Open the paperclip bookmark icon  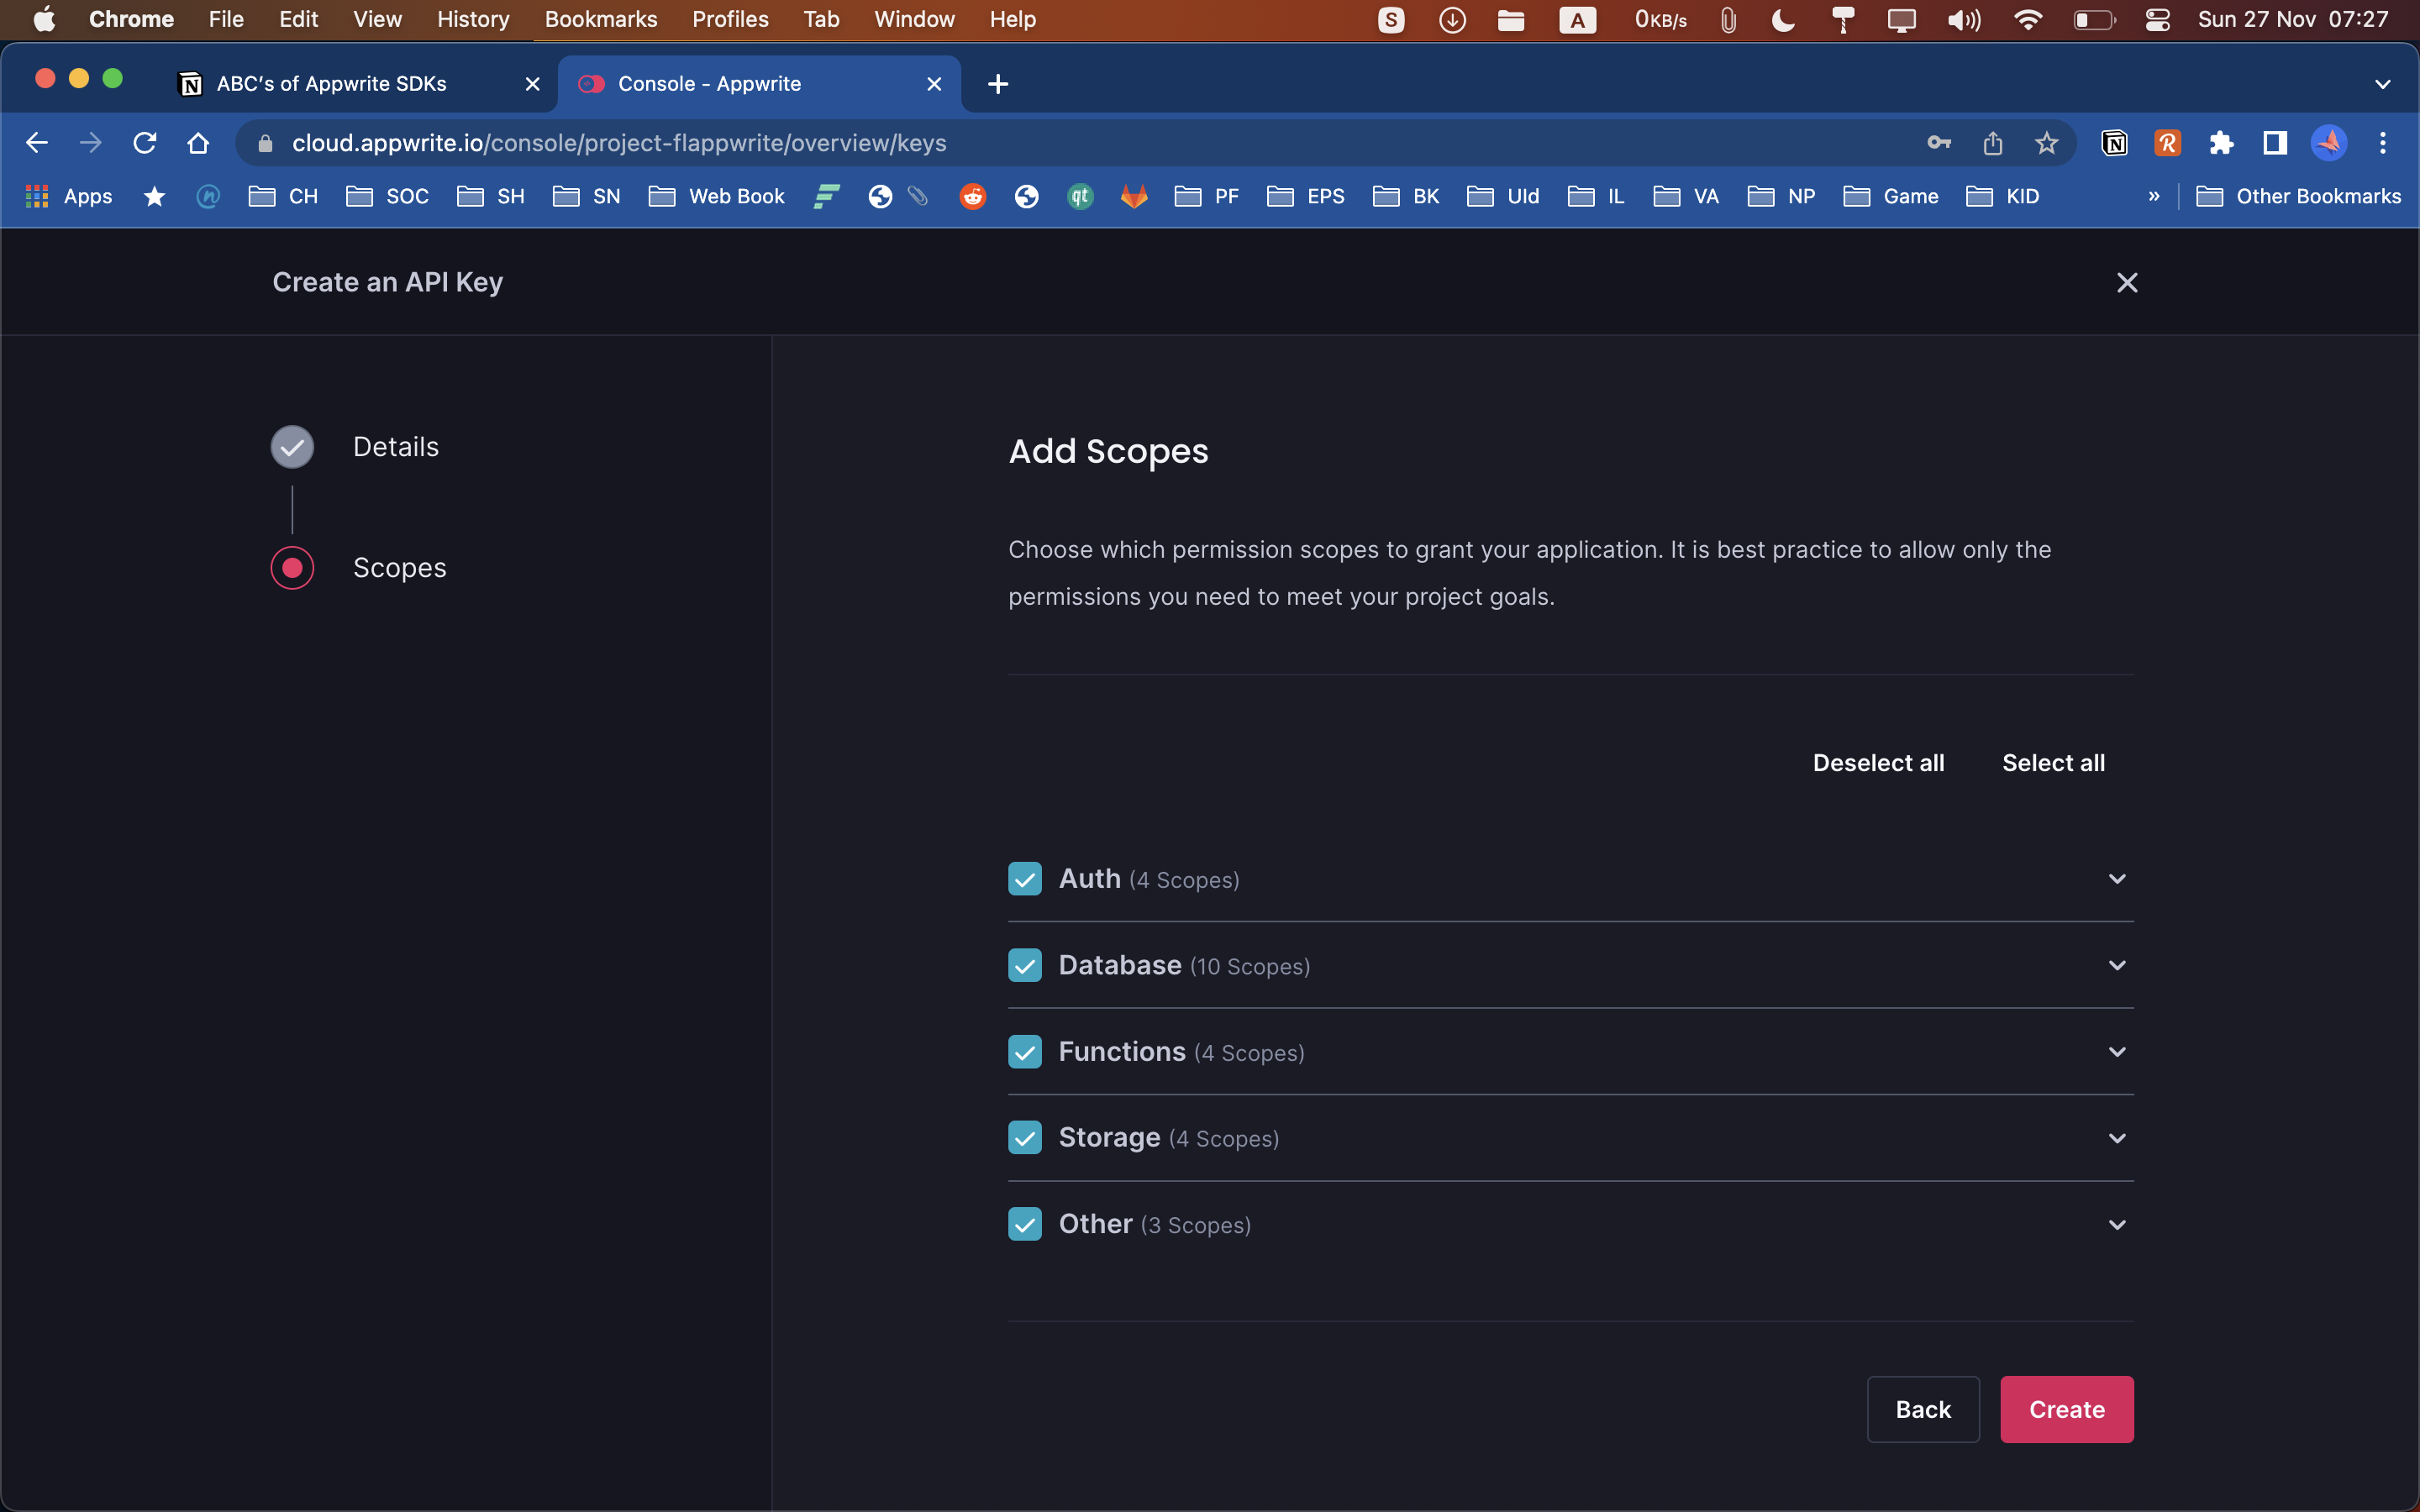coord(918,197)
